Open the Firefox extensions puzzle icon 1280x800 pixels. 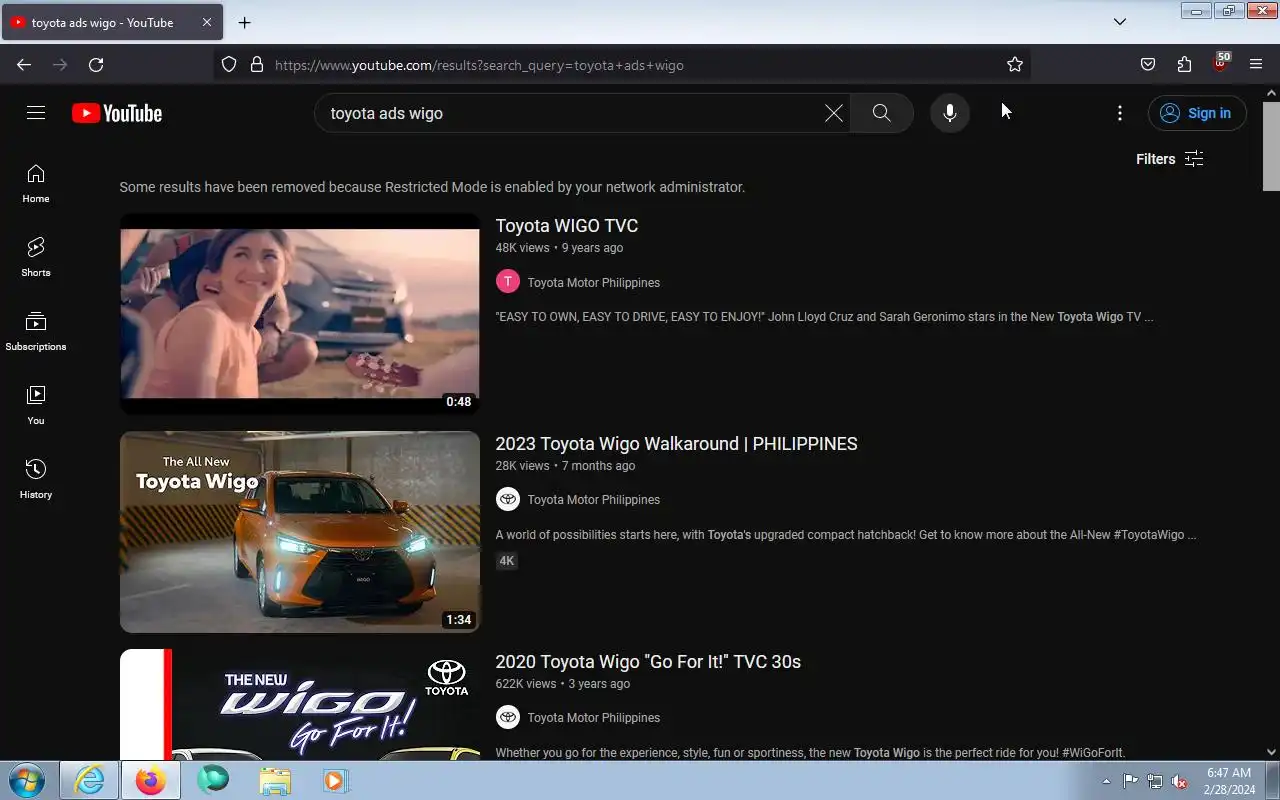tap(1184, 65)
